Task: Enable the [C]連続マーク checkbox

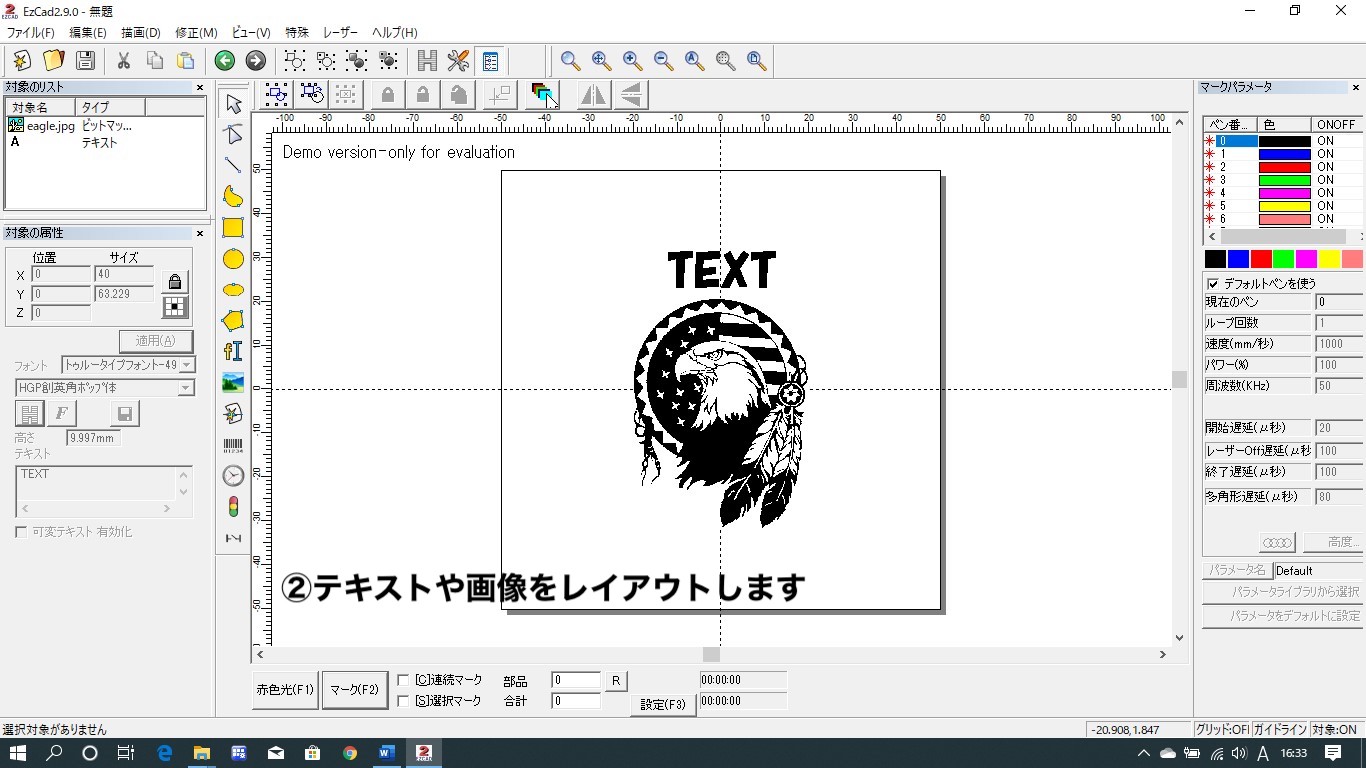Action: coord(403,680)
